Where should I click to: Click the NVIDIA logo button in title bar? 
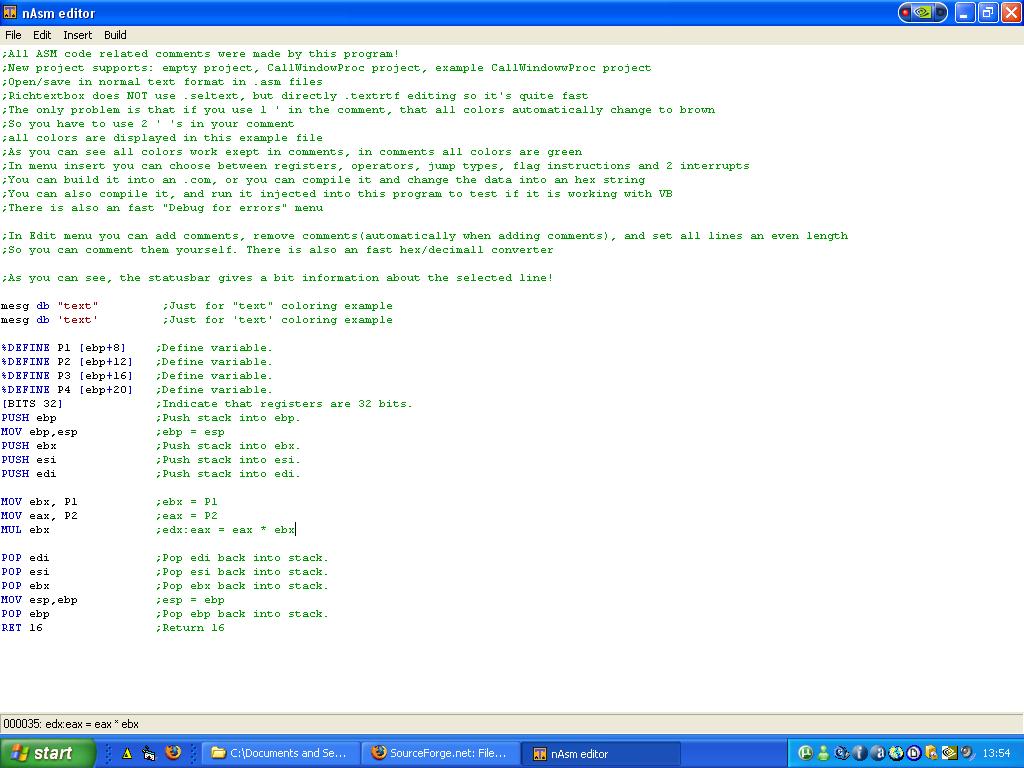coord(923,13)
